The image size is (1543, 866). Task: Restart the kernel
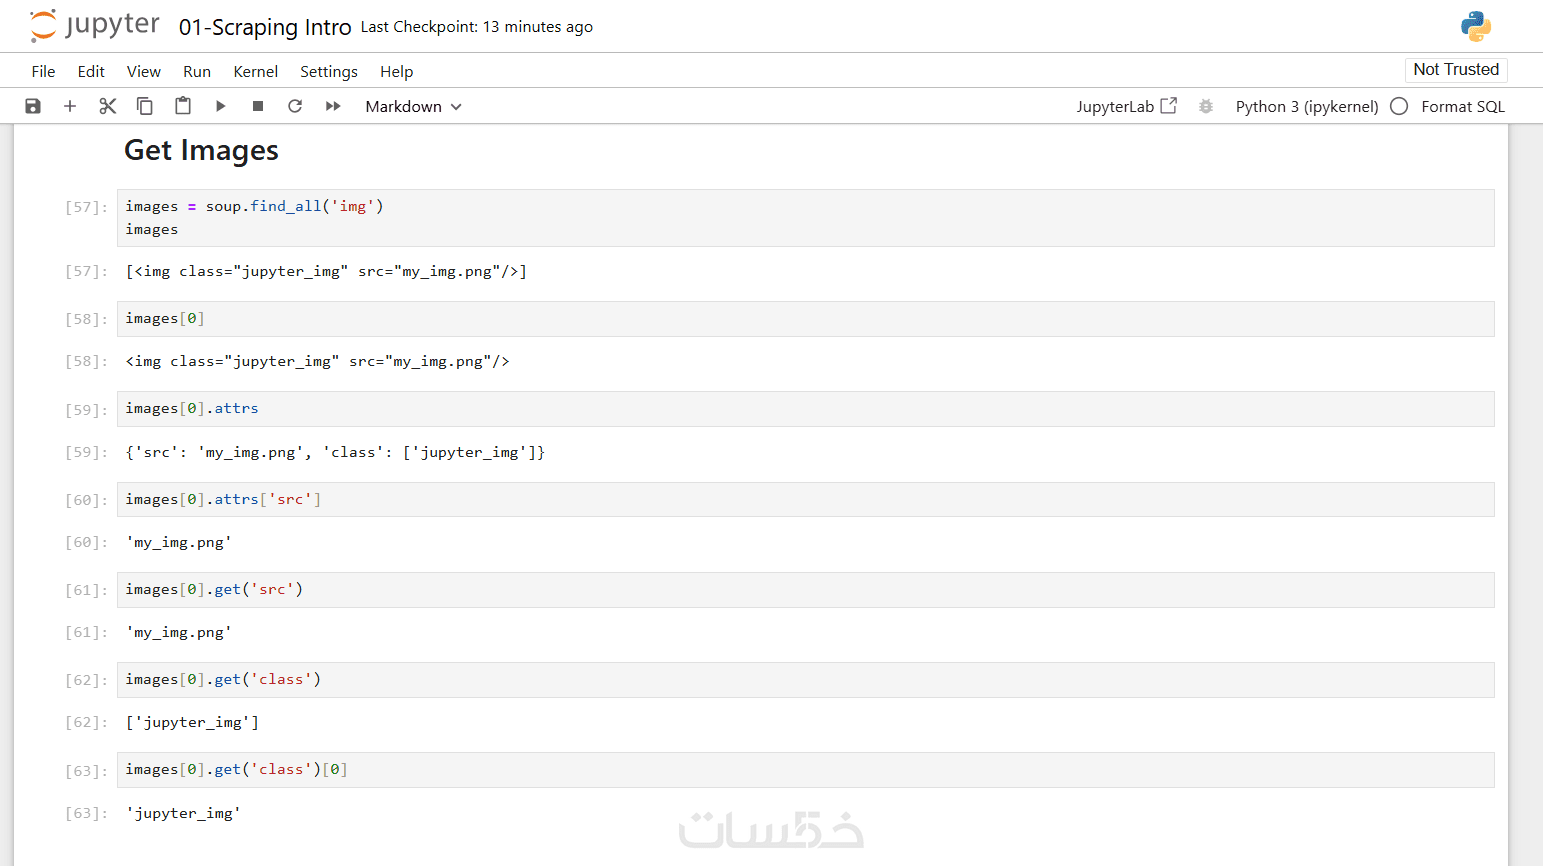[295, 106]
